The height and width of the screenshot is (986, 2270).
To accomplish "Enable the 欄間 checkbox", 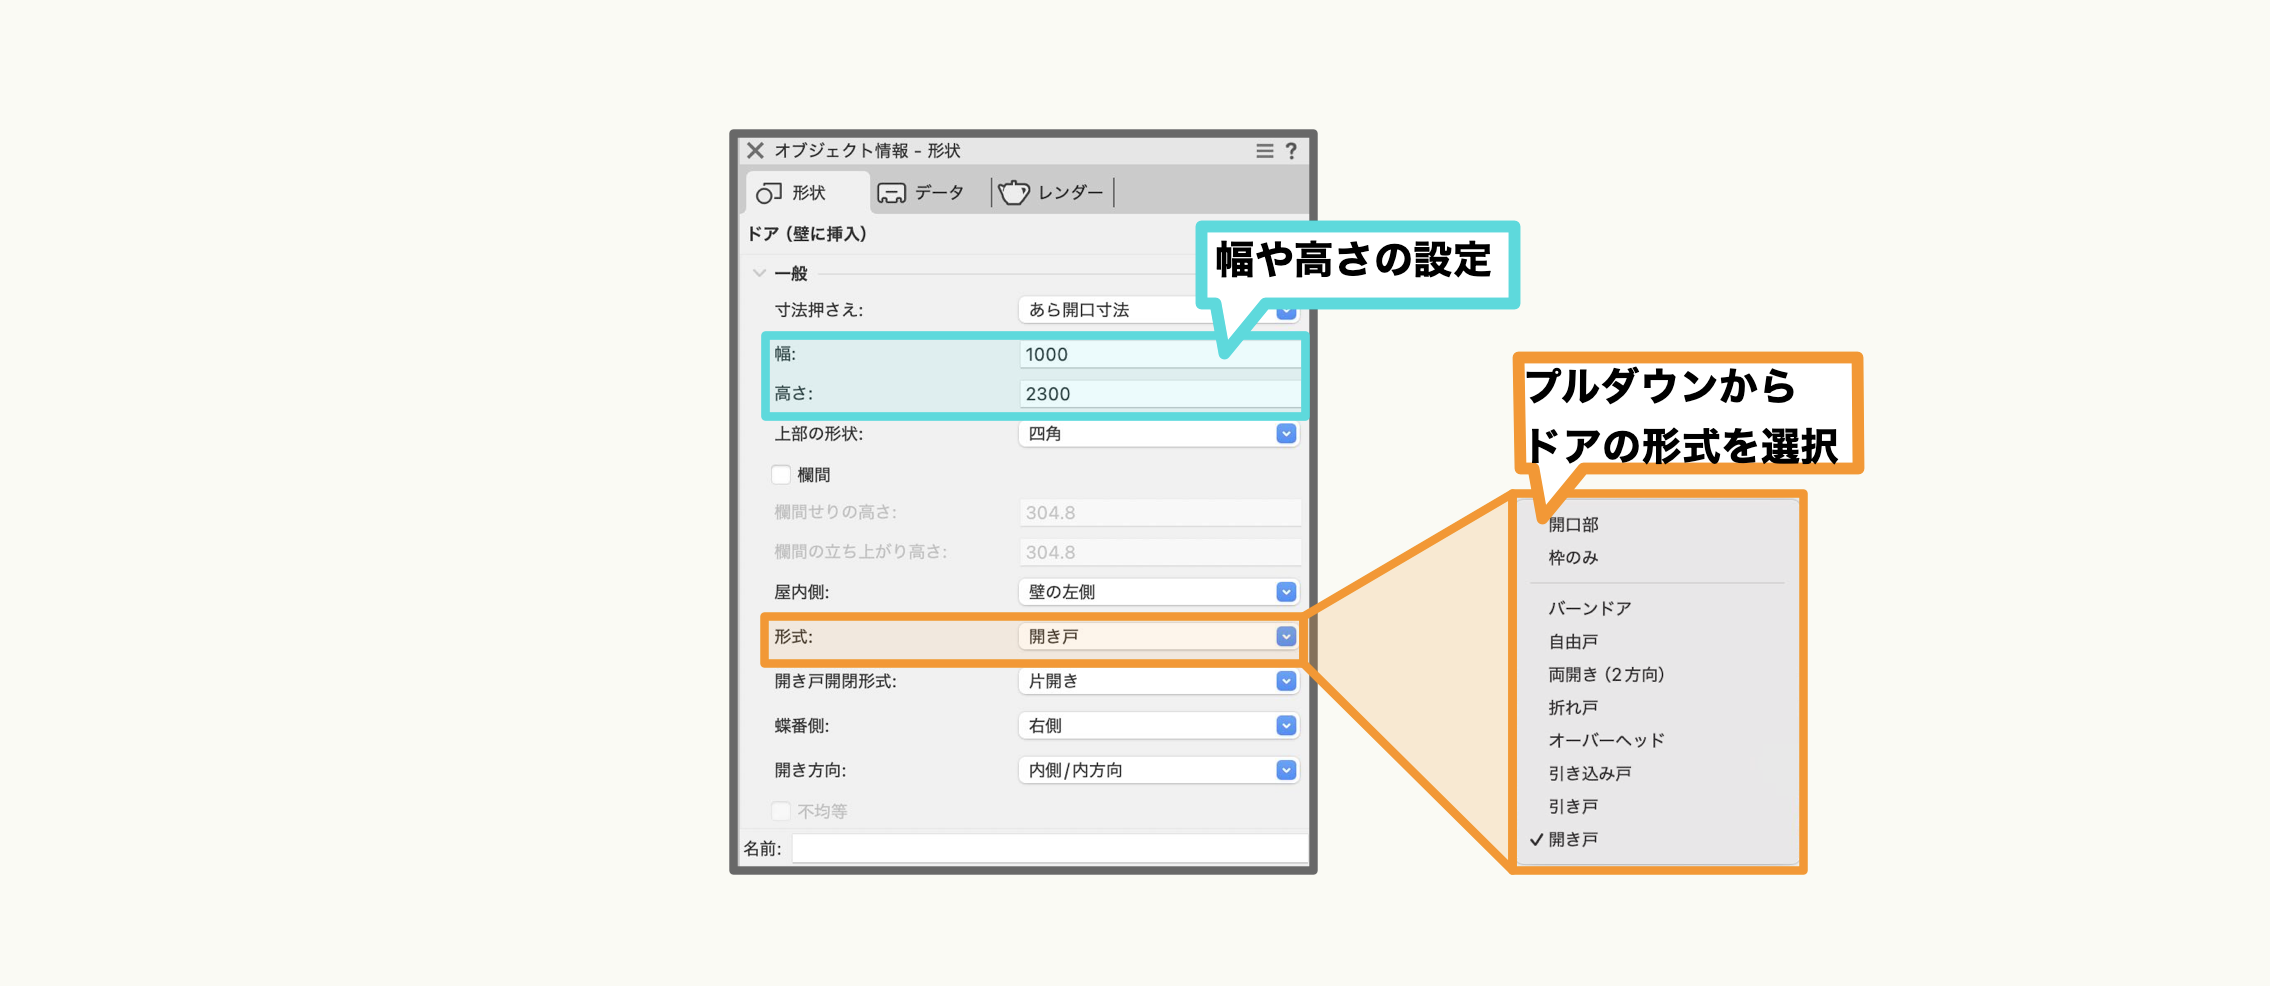I will (x=781, y=475).
